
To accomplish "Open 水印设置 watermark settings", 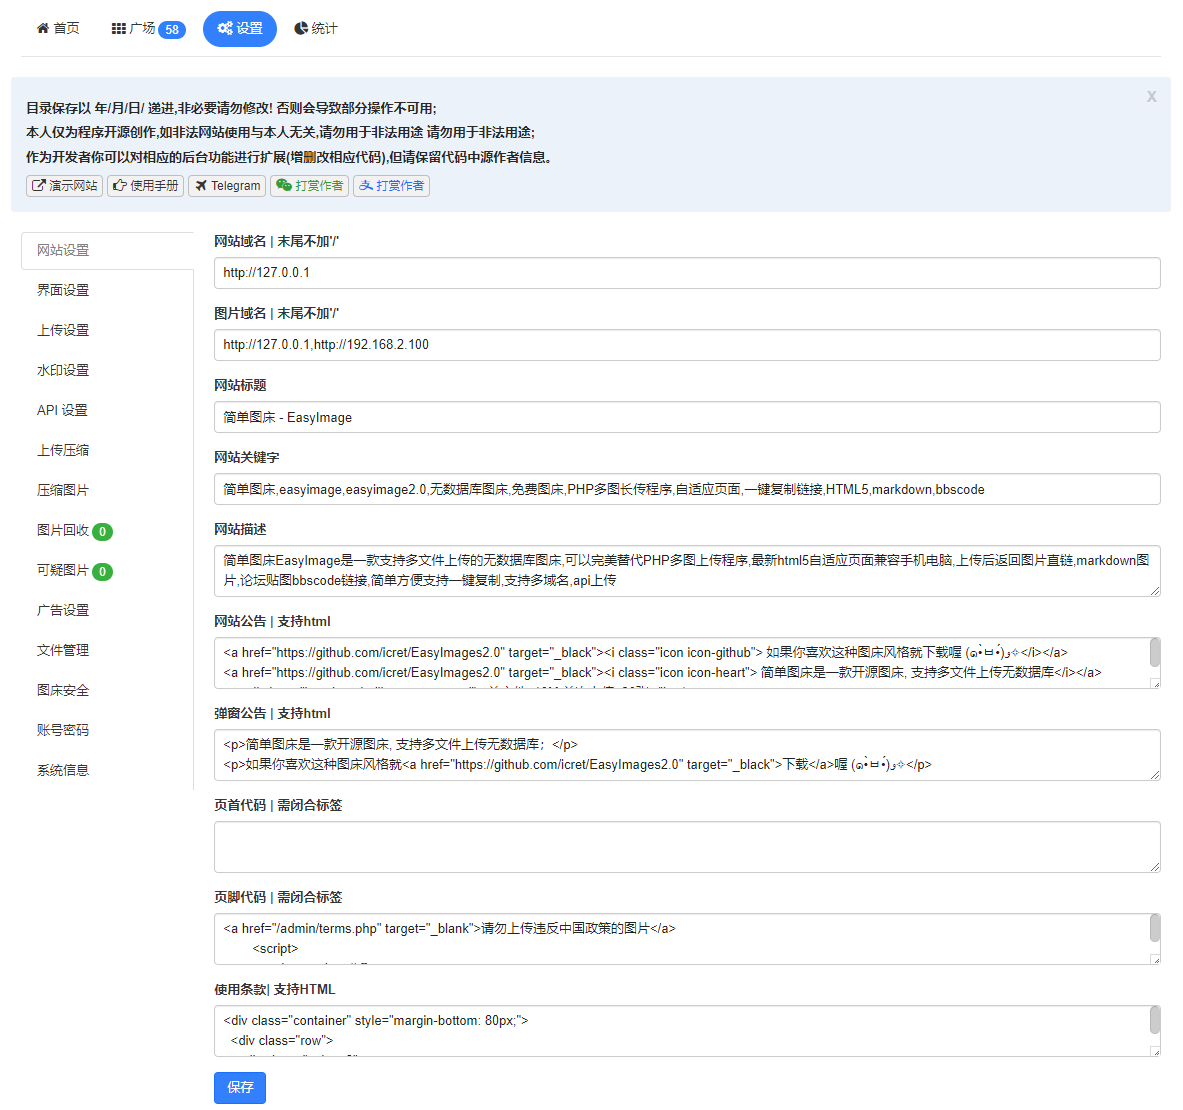I will pyautogui.click(x=63, y=370).
